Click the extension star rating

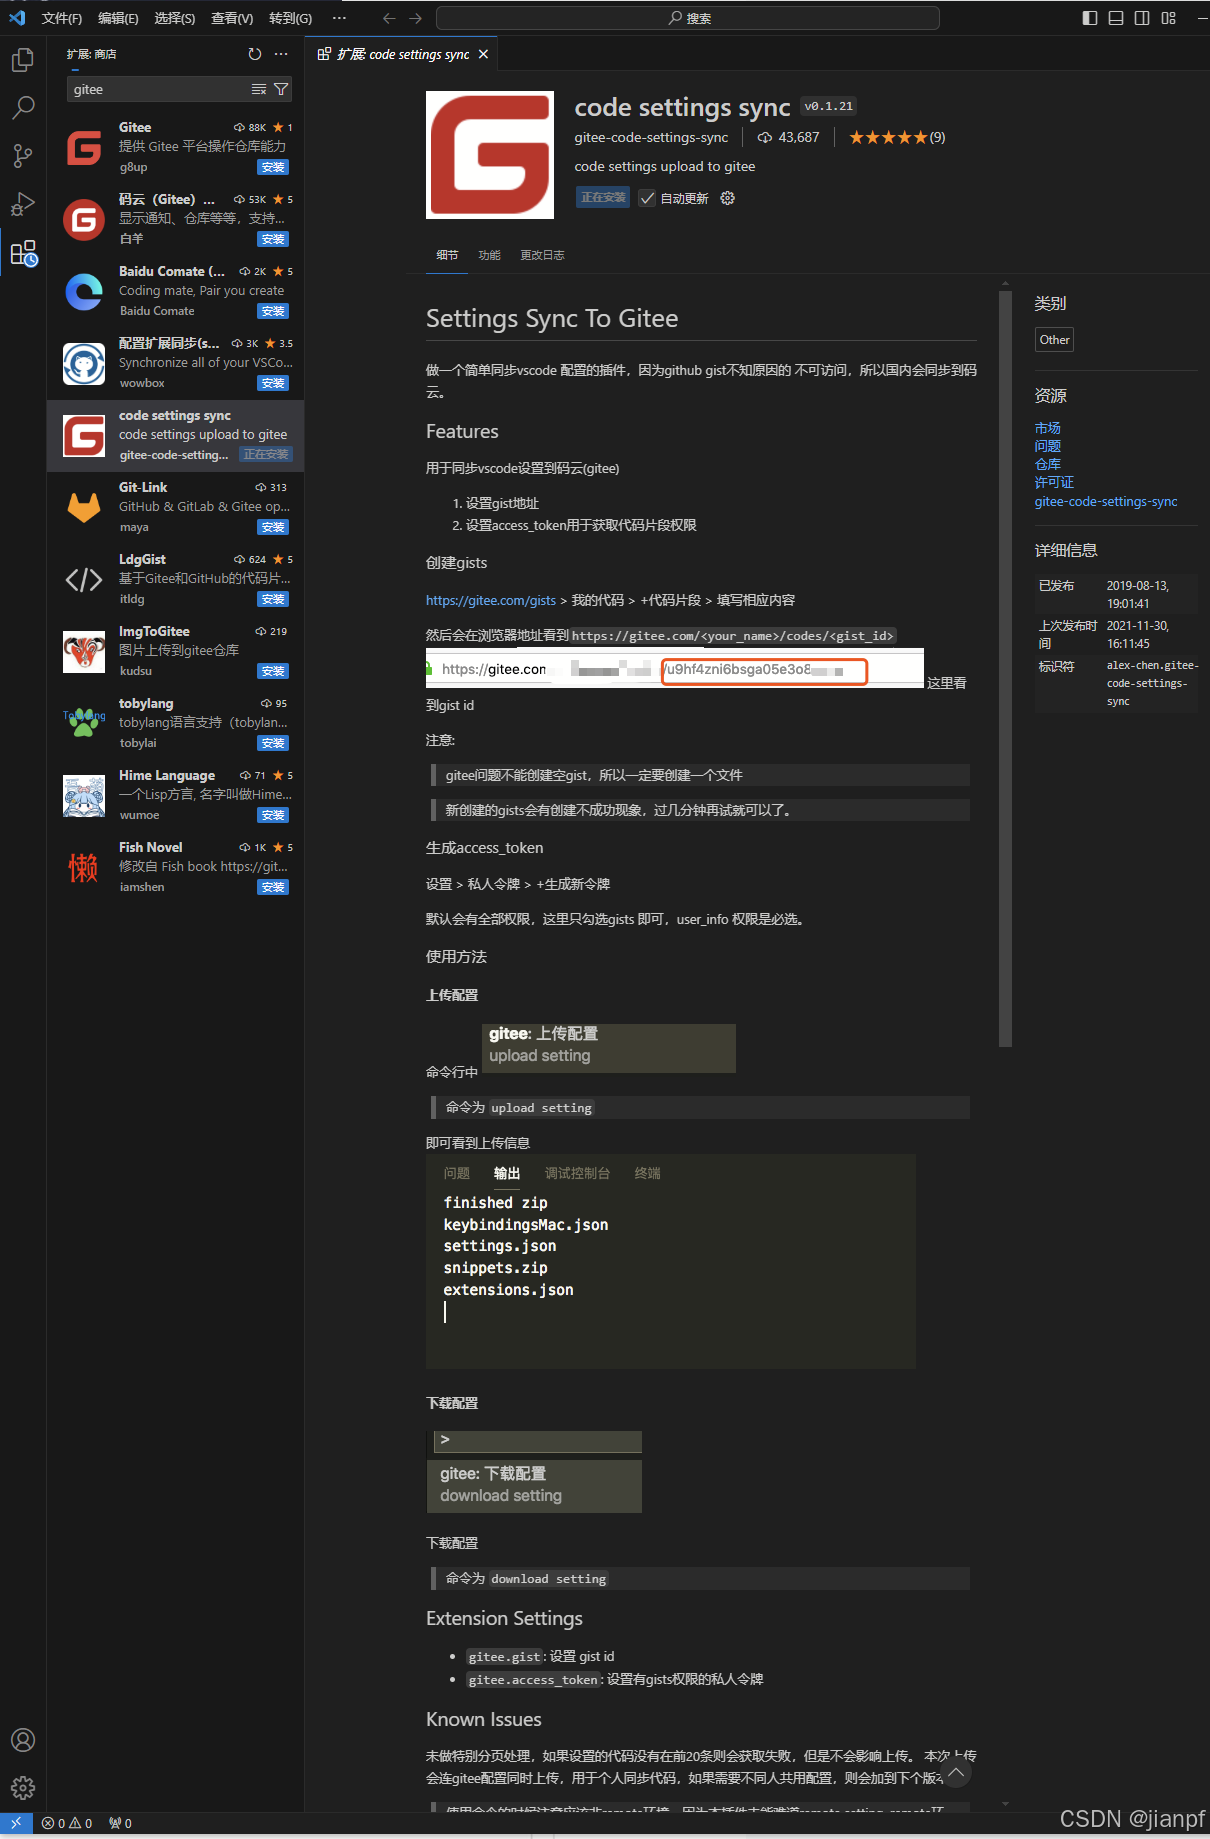[x=896, y=137]
